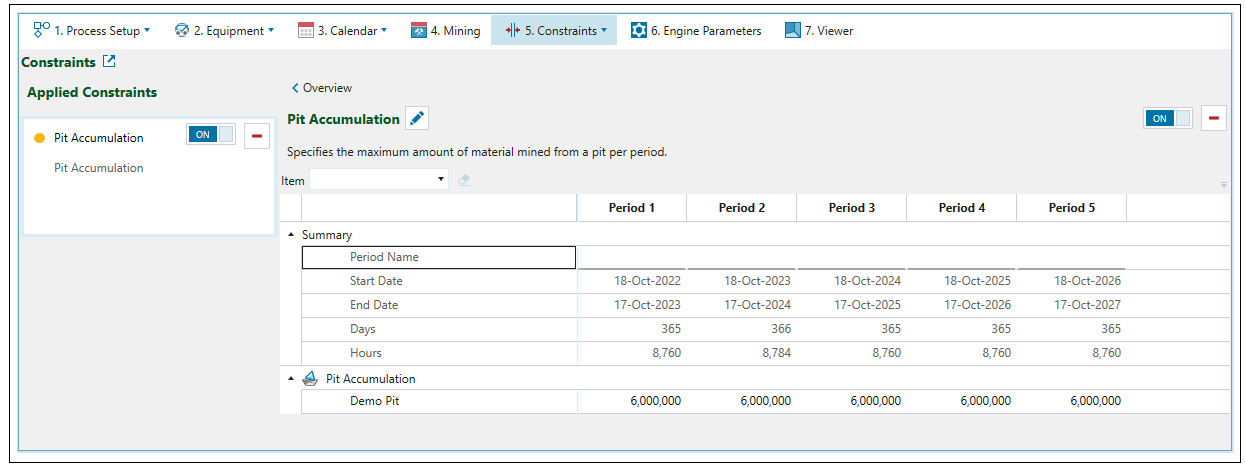Open the 2. Equipment menu
This screenshot has width=1246, height=468.
pyautogui.click(x=224, y=31)
